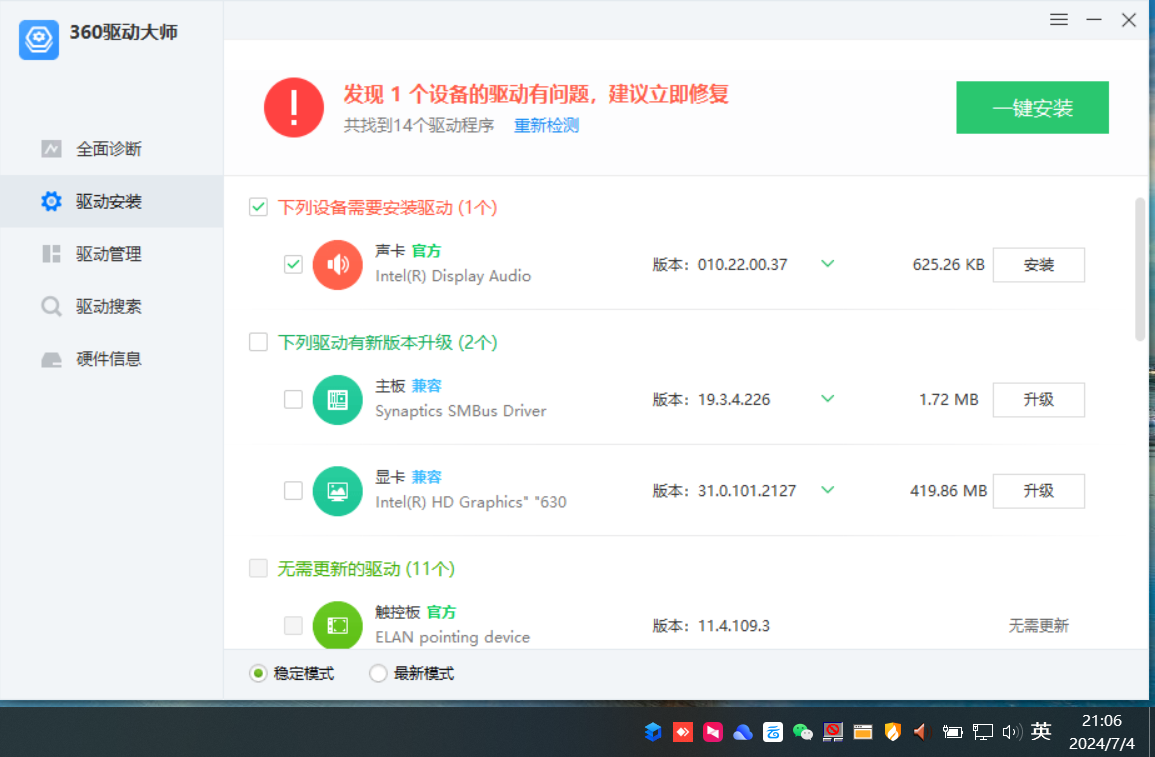1155x757 pixels.
Task: Expand version dropdown for Synaptics SMBus Driver
Action: [827, 399]
